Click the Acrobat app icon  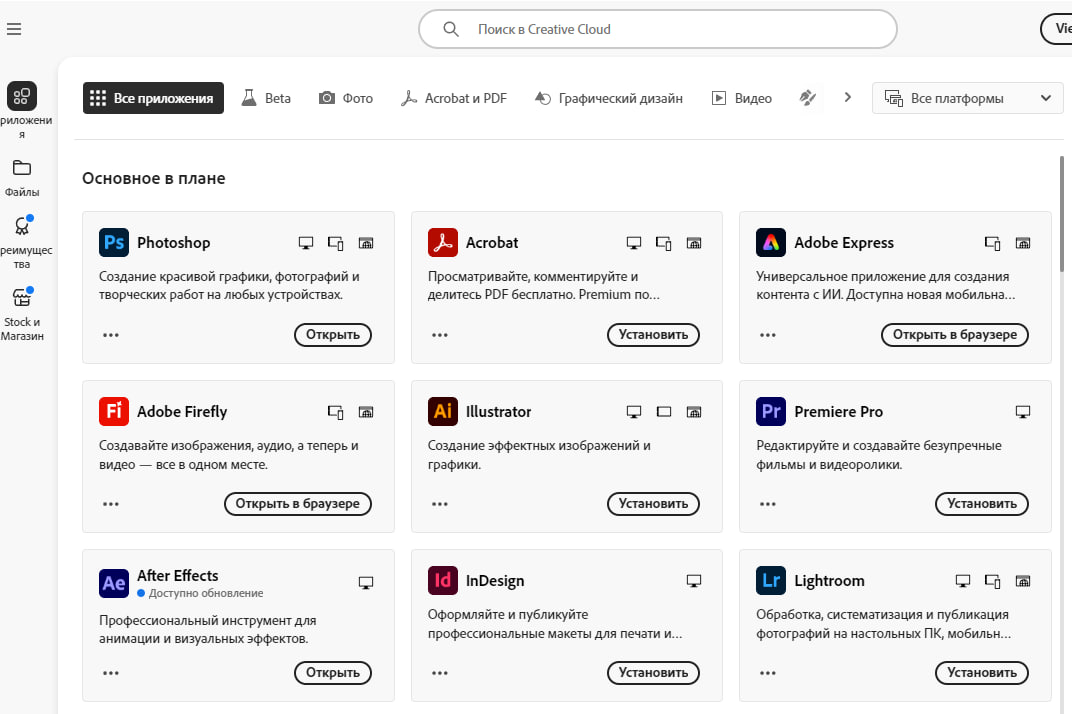pos(443,243)
